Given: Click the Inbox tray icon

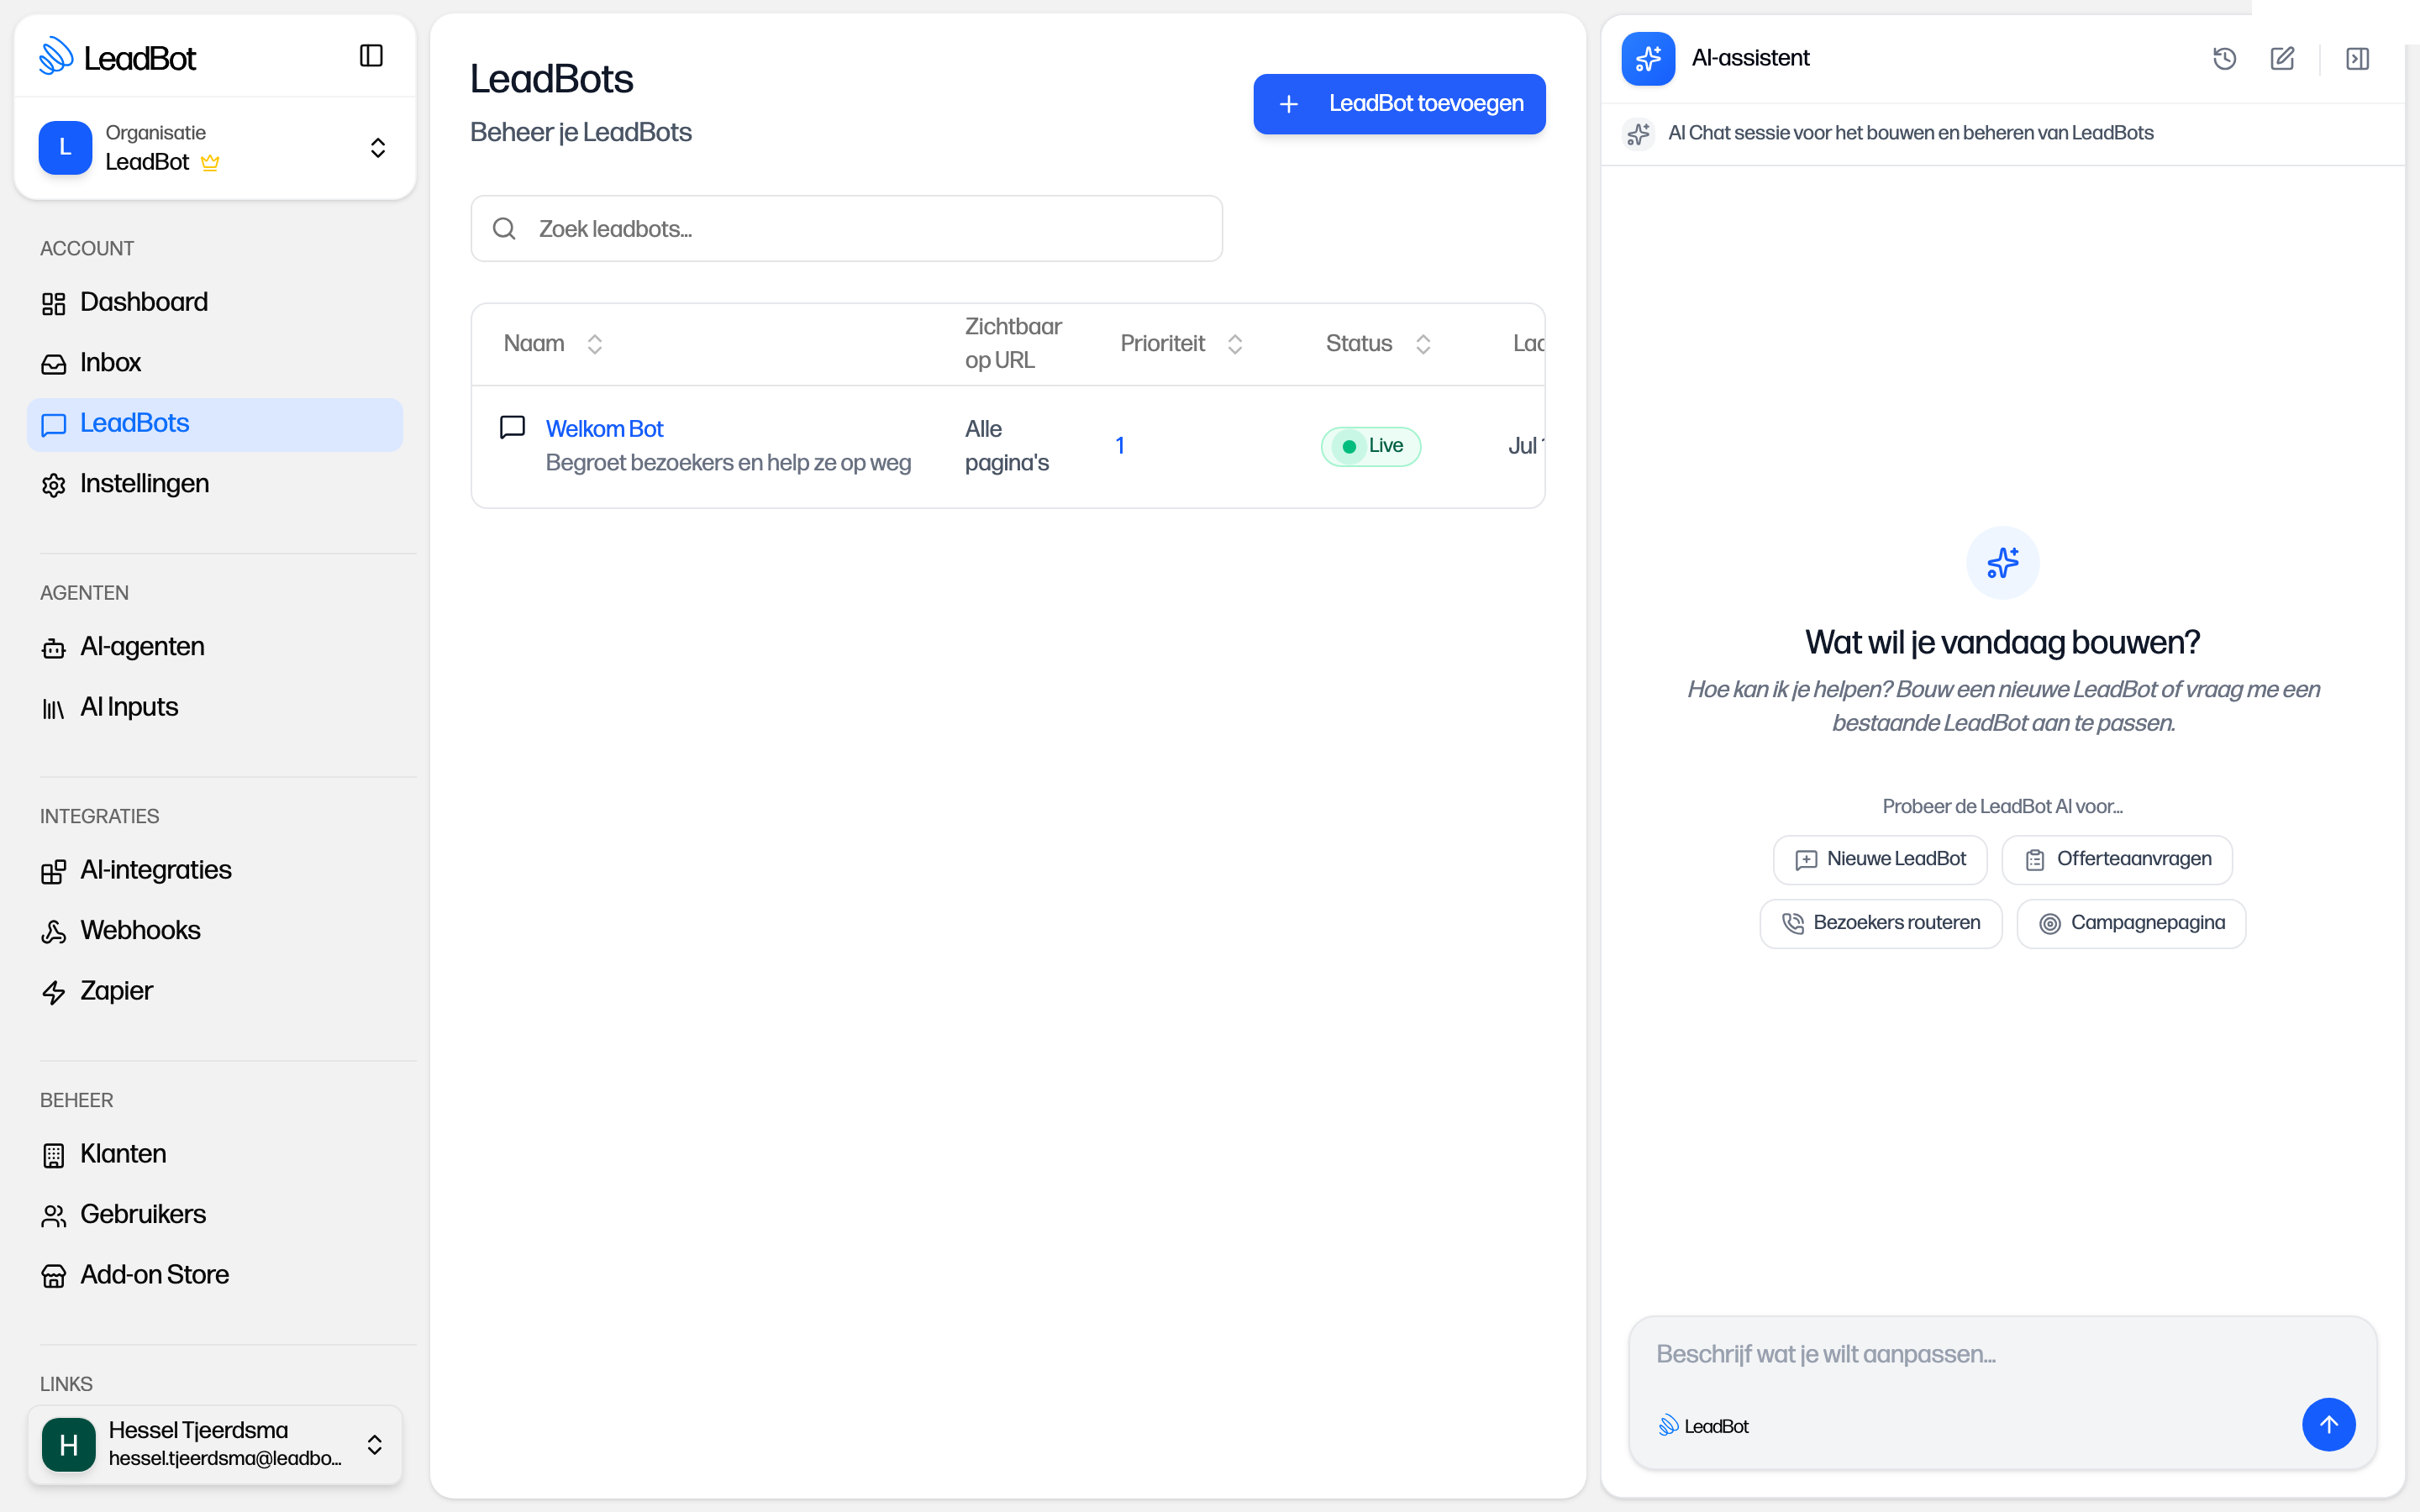Looking at the screenshot, I should [x=54, y=364].
